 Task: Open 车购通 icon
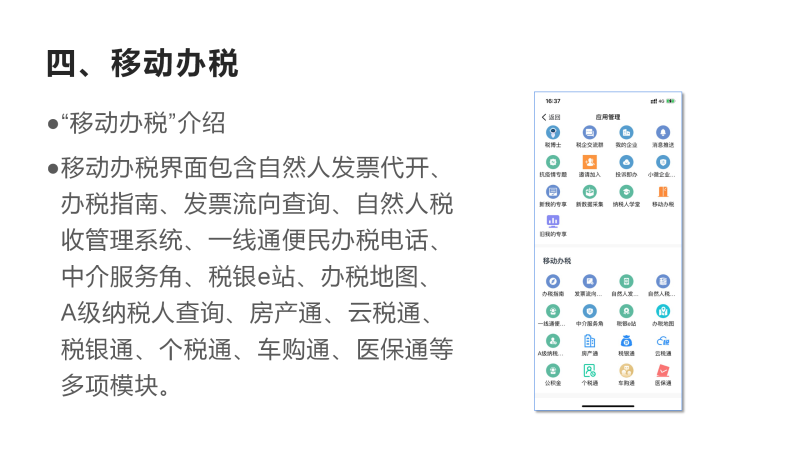pos(626,370)
